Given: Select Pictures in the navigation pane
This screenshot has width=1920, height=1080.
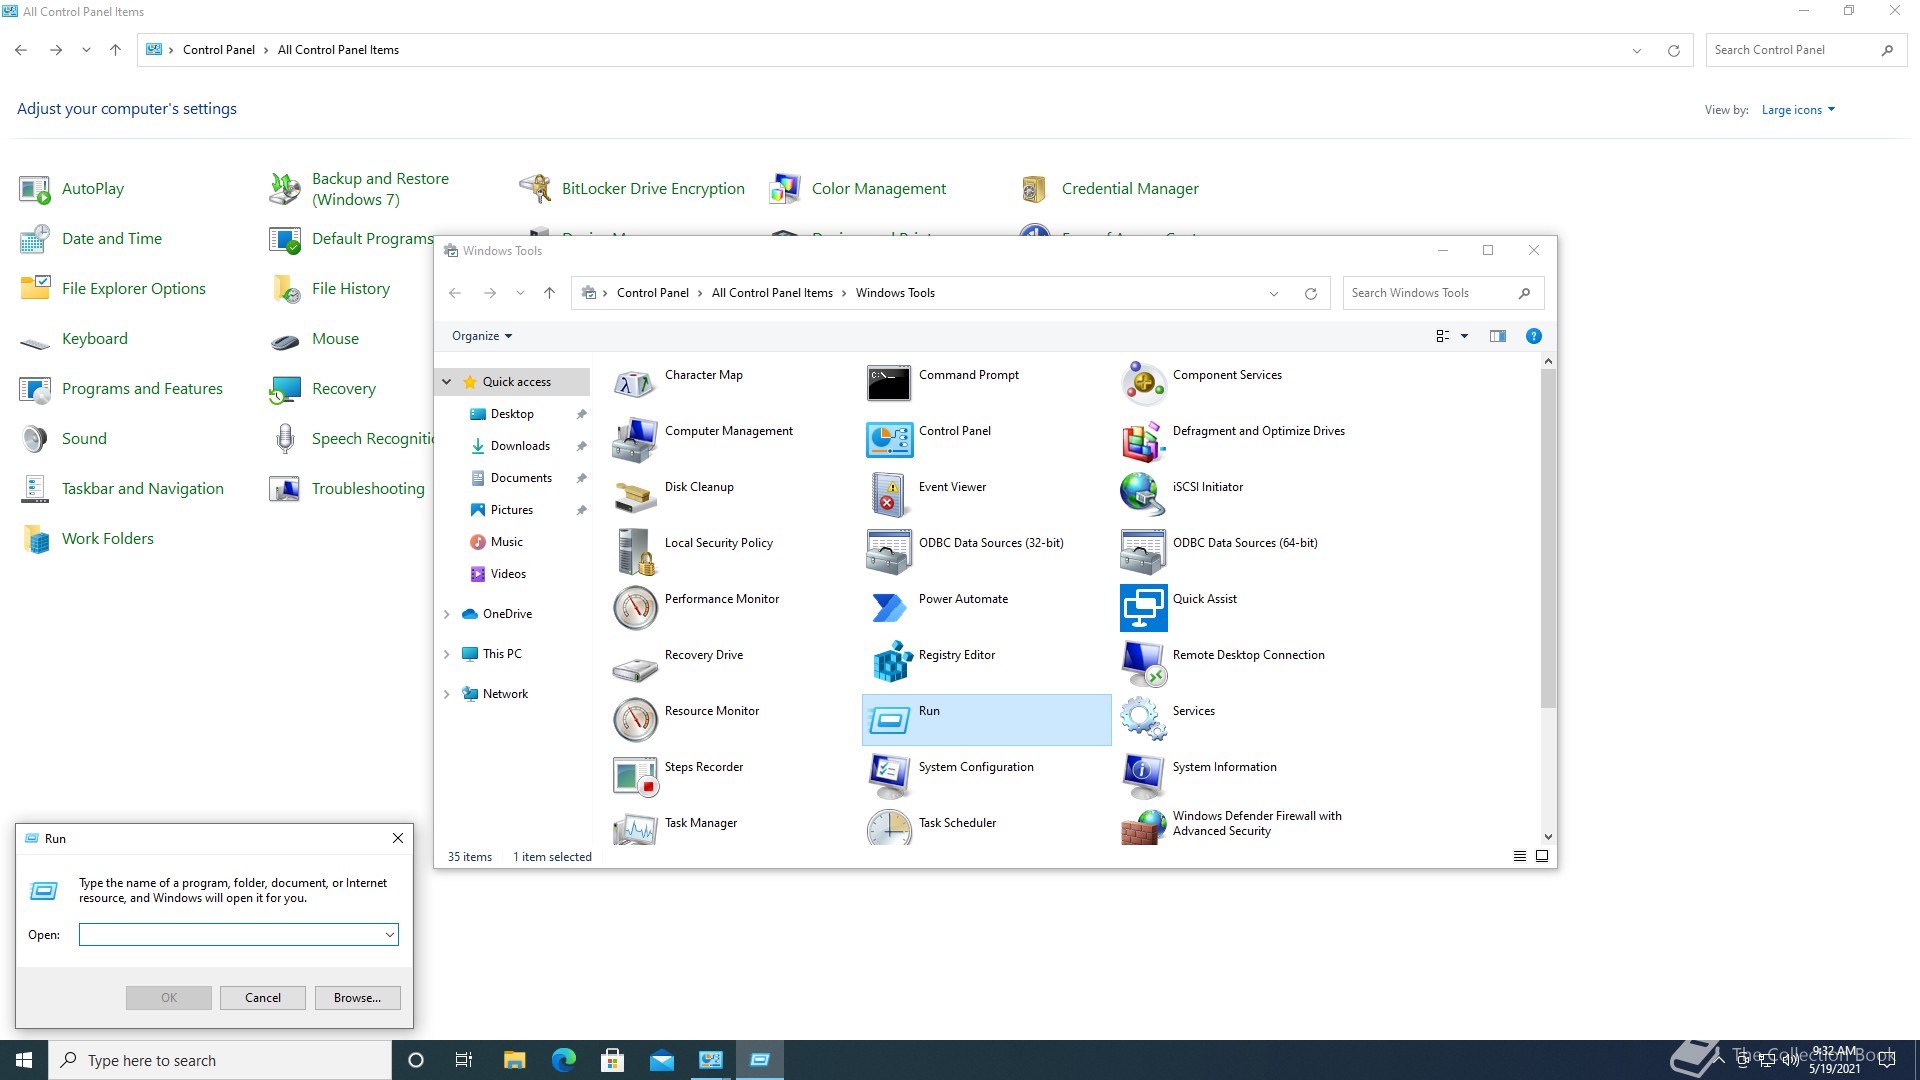Looking at the screenshot, I should point(512,510).
